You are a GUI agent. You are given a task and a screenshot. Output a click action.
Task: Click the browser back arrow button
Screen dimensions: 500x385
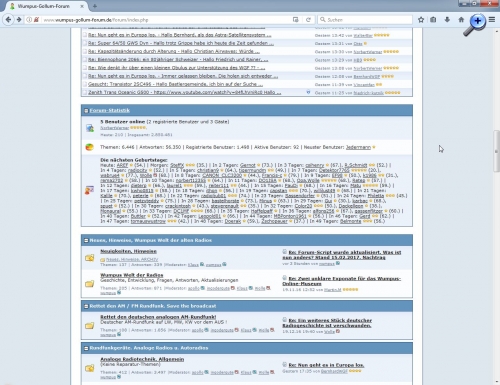[x=8, y=20]
